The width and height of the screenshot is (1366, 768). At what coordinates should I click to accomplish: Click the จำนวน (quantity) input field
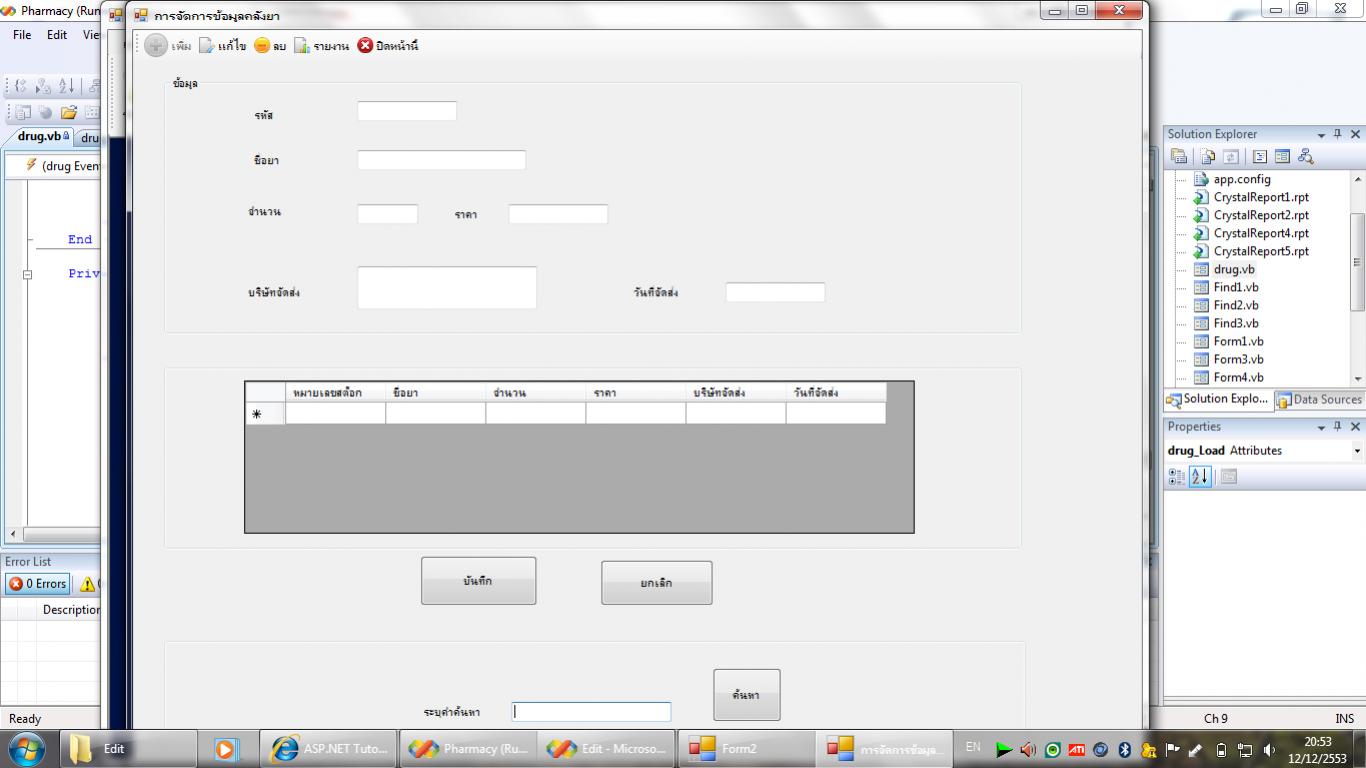[388, 214]
